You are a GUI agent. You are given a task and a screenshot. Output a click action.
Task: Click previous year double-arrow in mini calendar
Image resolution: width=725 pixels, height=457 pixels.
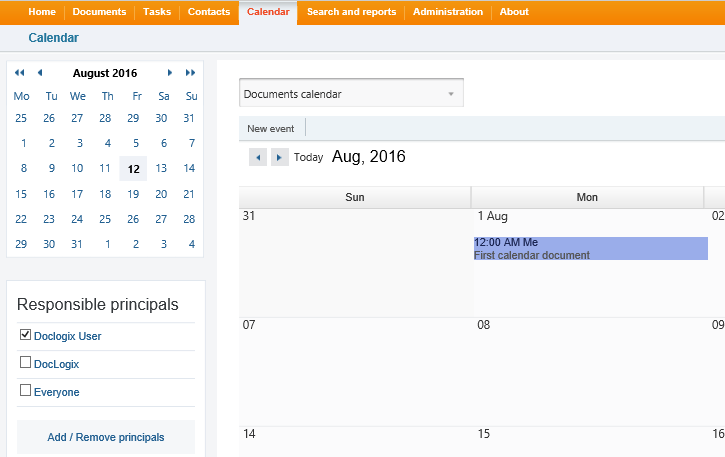(19, 73)
